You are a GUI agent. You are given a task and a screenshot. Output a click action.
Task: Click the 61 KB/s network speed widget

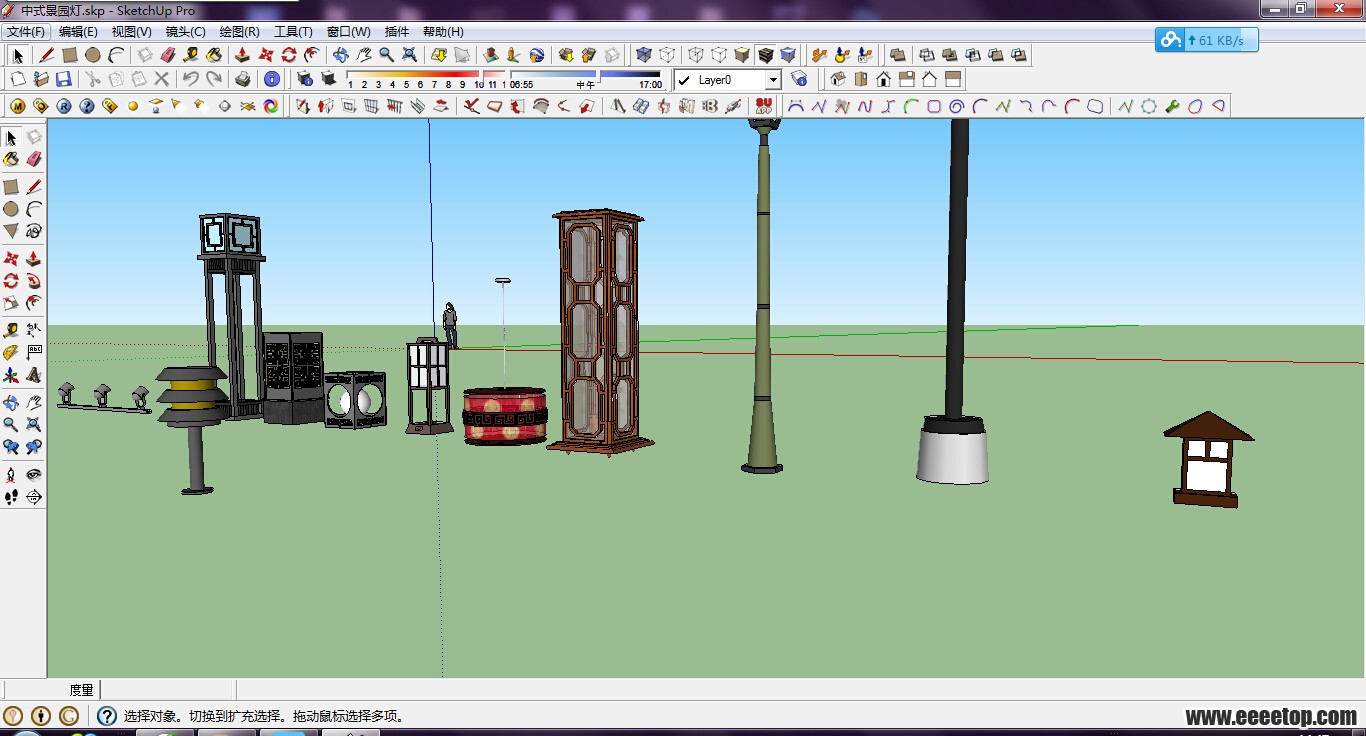(x=1206, y=40)
